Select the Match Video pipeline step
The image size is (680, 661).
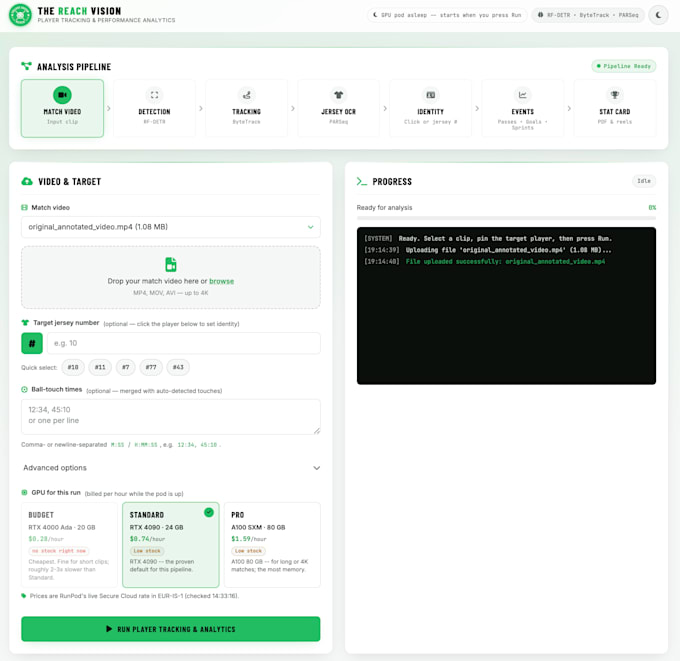tap(62, 108)
